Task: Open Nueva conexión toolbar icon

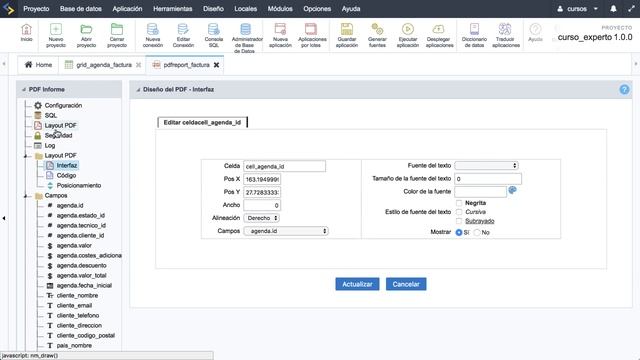Action: (x=153, y=35)
